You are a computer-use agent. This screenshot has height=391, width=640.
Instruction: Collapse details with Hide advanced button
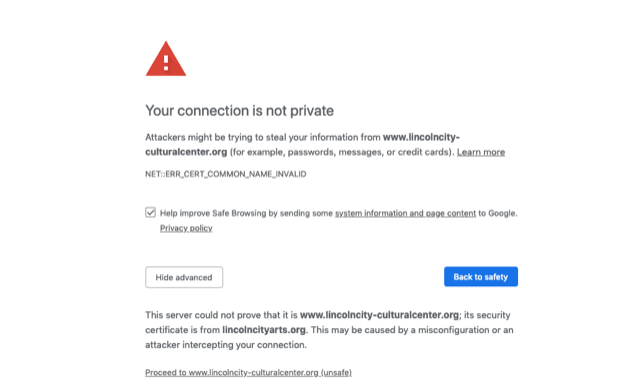pyautogui.click(x=184, y=277)
